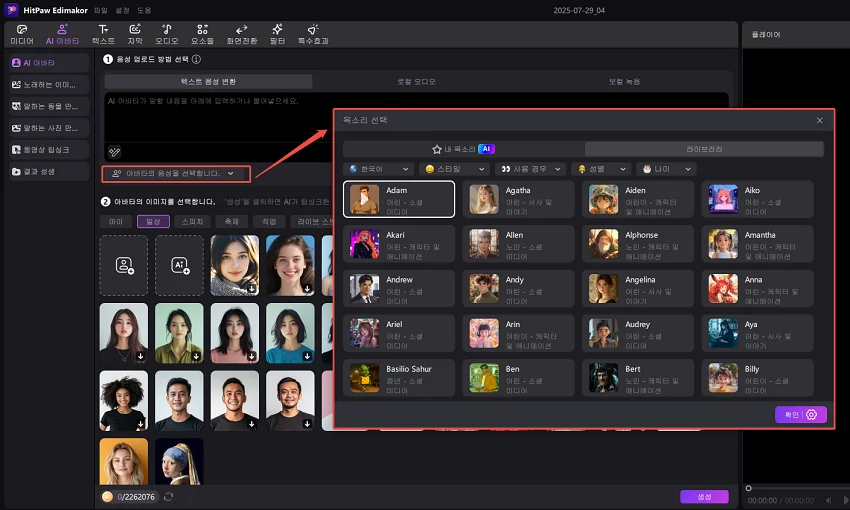
Task: Open the 파일 (File) menu
Action: [x=100, y=10]
